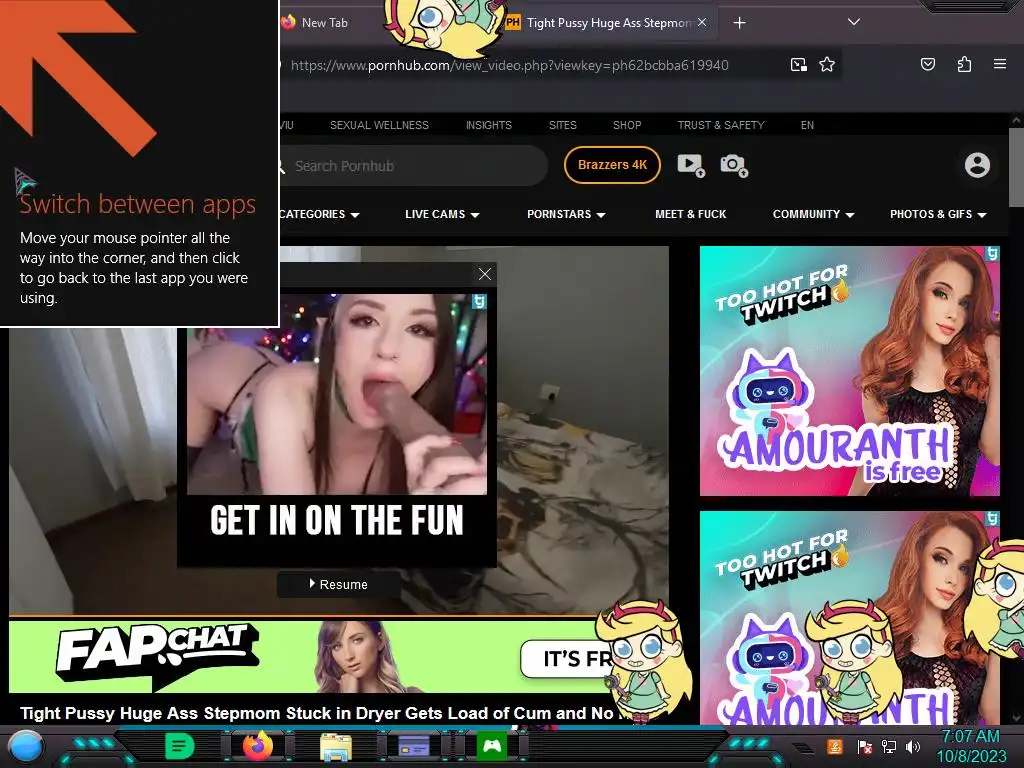
Task: Click the page action icon beside the star
Action: [x=798, y=65]
